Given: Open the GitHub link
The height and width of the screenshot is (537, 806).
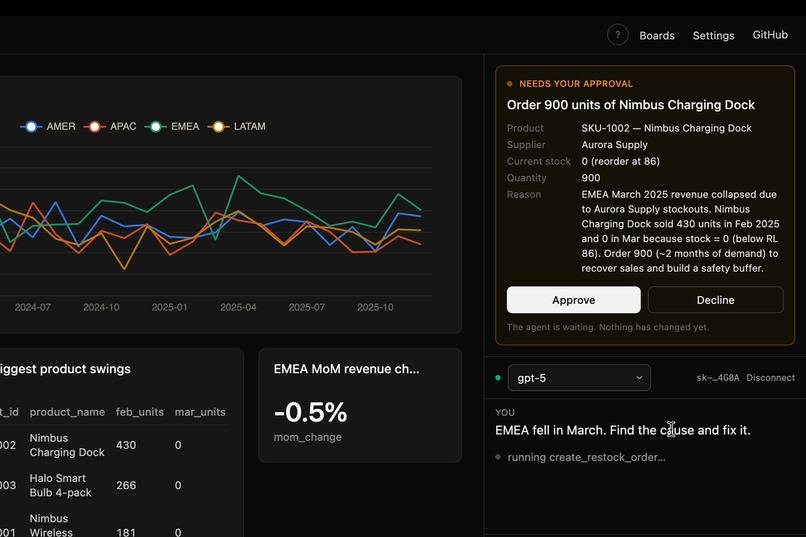Looking at the screenshot, I should click(770, 35).
